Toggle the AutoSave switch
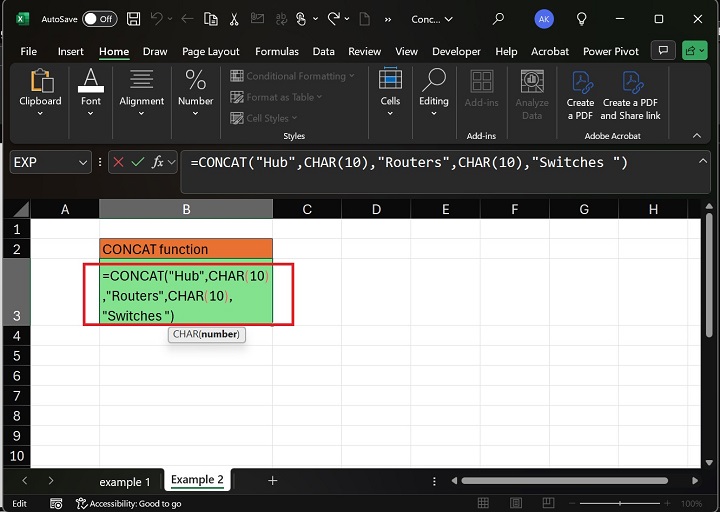This screenshot has width=720, height=512. pyautogui.click(x=98, y=19)
